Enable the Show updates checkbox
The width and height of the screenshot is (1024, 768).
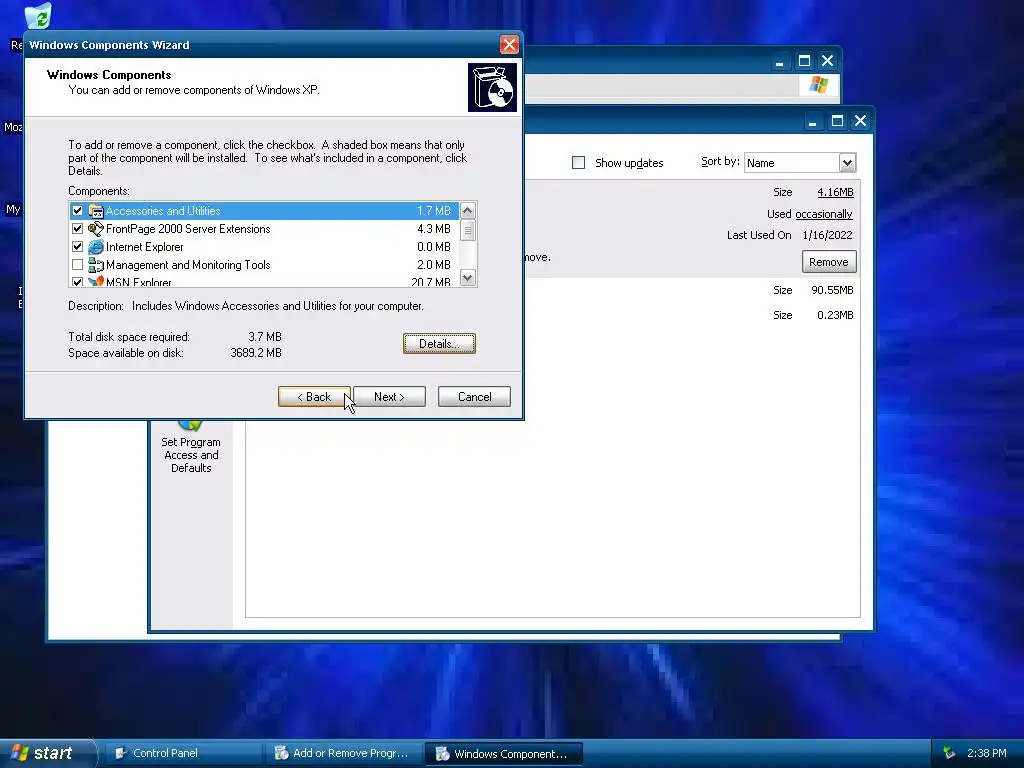pos(579,163)
